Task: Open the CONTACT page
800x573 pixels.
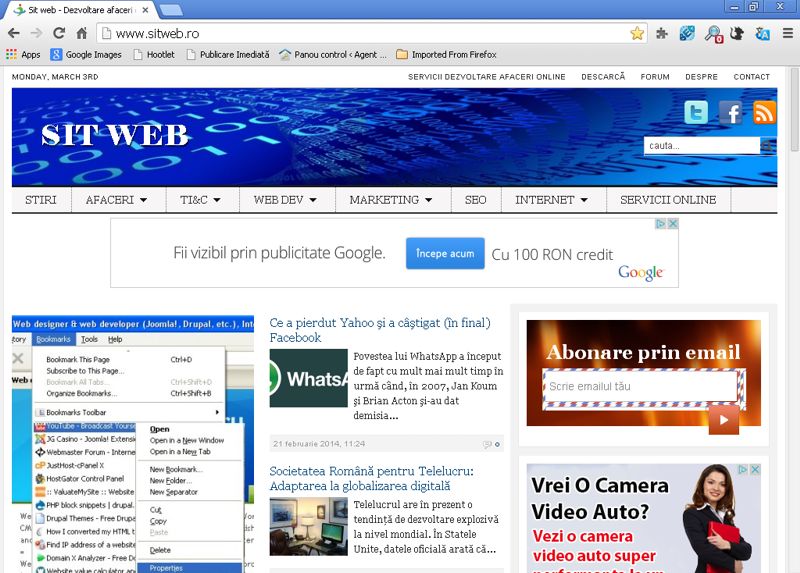Action: [x=752, y=77]
